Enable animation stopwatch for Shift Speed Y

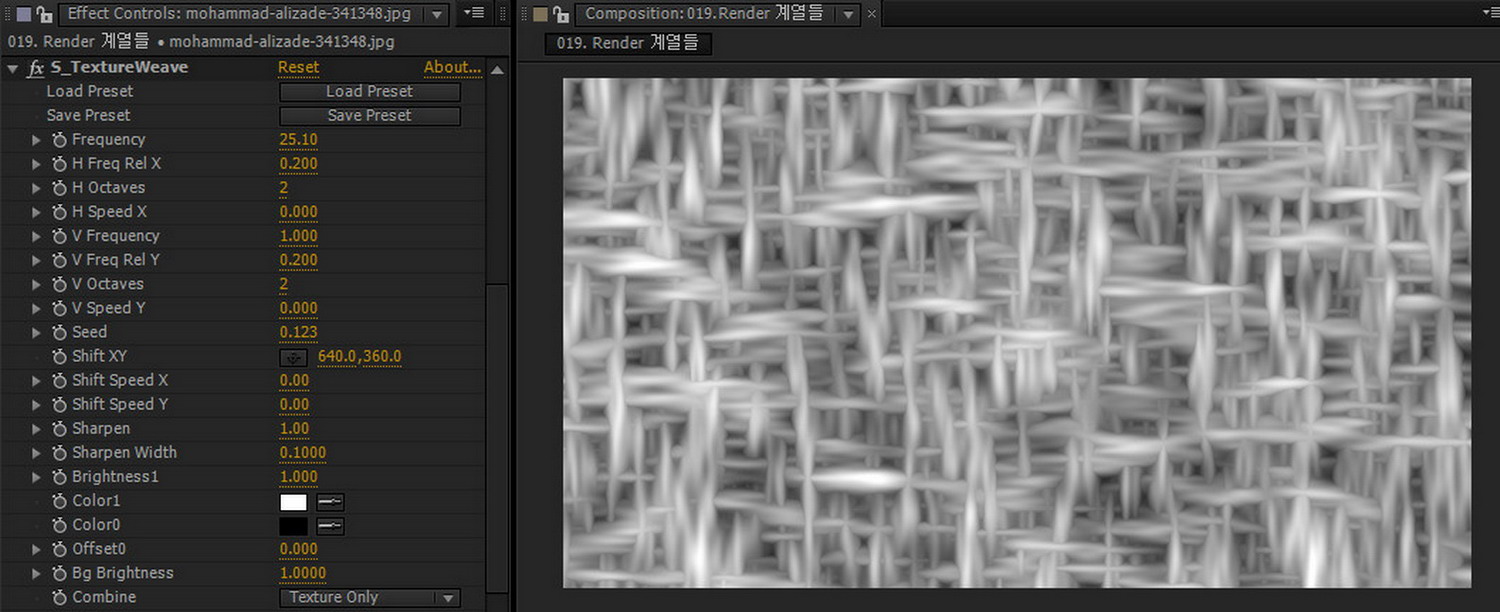pyautogui.click(x=59, y=404)
